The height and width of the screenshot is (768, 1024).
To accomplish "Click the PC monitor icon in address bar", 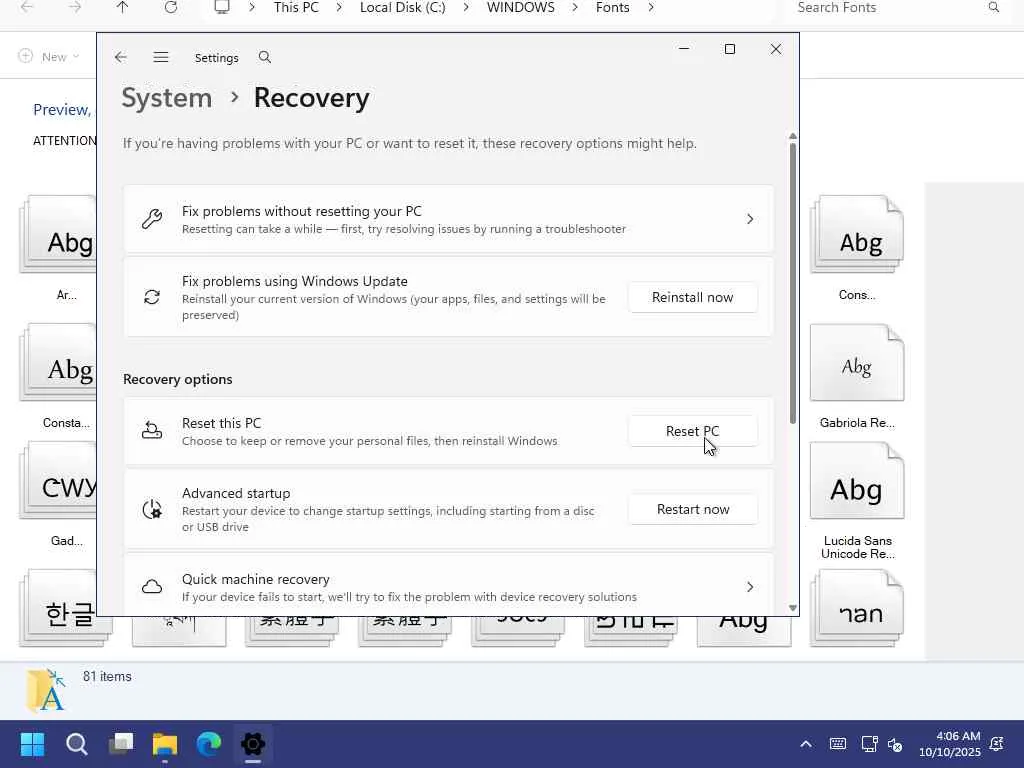I will [222, 7].
